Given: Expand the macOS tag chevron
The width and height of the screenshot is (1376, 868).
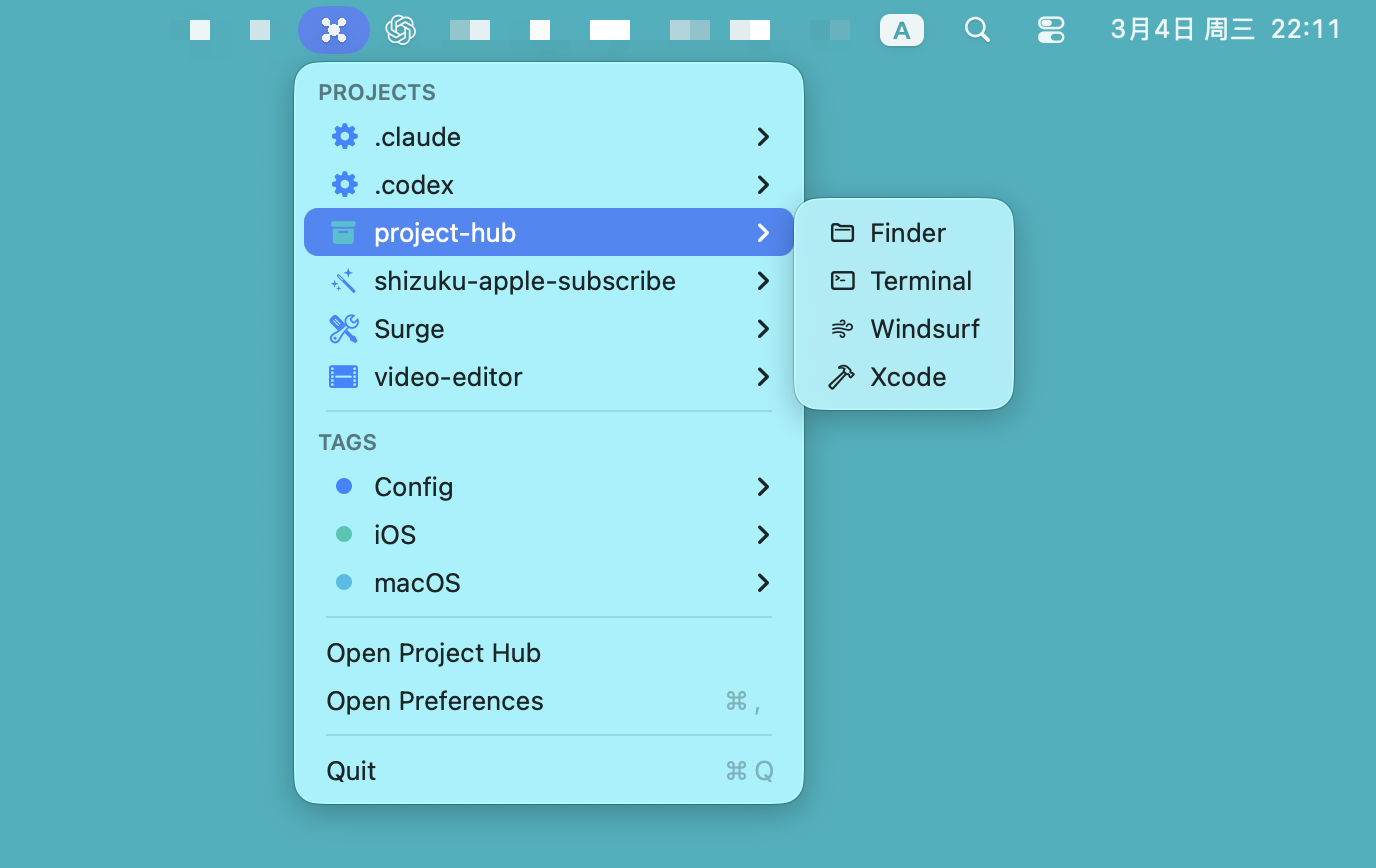Looking at the screenshot, I should (x=763, y=582).
